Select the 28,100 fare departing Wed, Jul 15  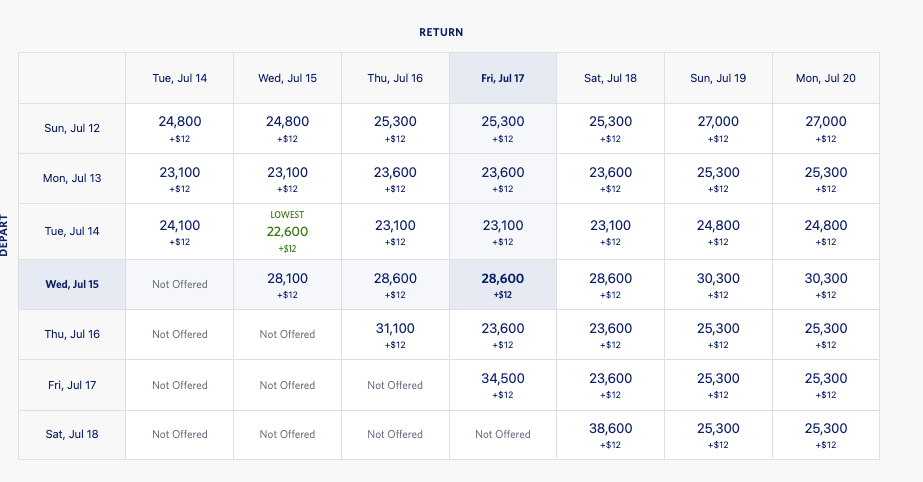click(287, 284)
